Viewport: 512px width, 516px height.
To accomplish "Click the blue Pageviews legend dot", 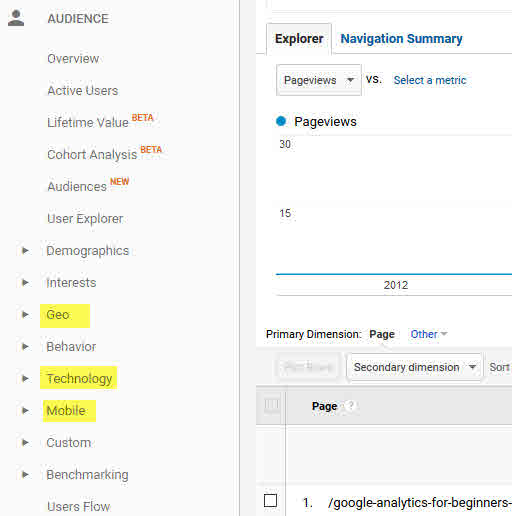I will pyautogui.click(x=281, y=121).
